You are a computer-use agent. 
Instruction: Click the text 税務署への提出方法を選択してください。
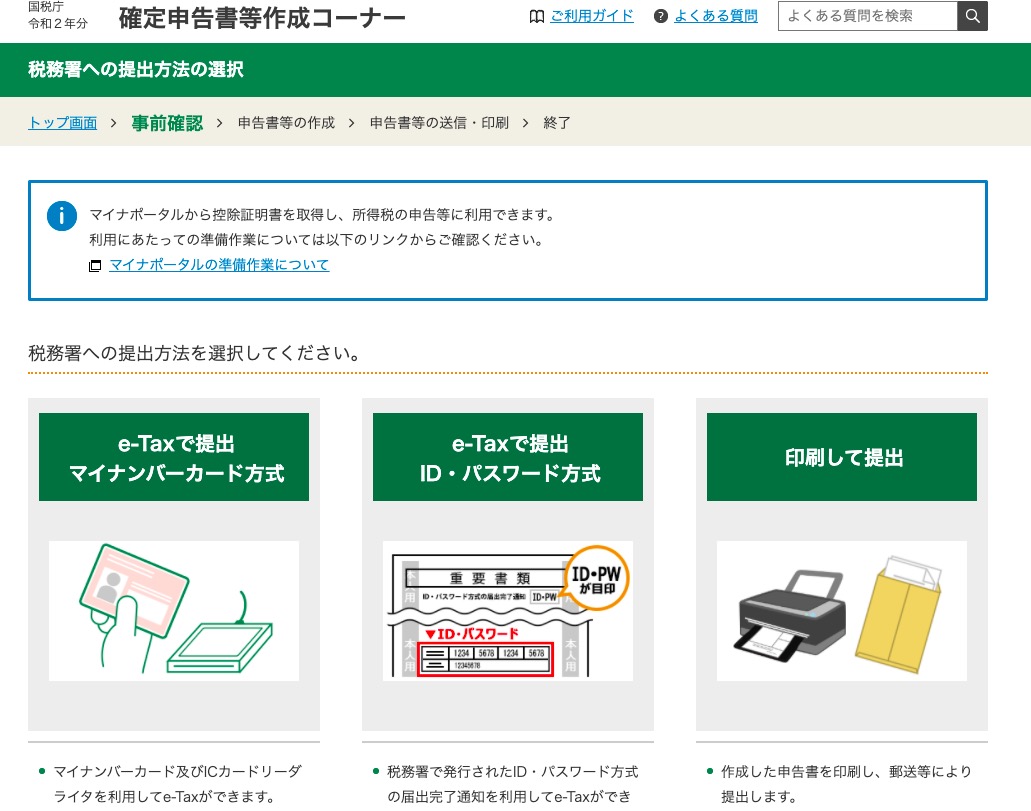(195, 353)
